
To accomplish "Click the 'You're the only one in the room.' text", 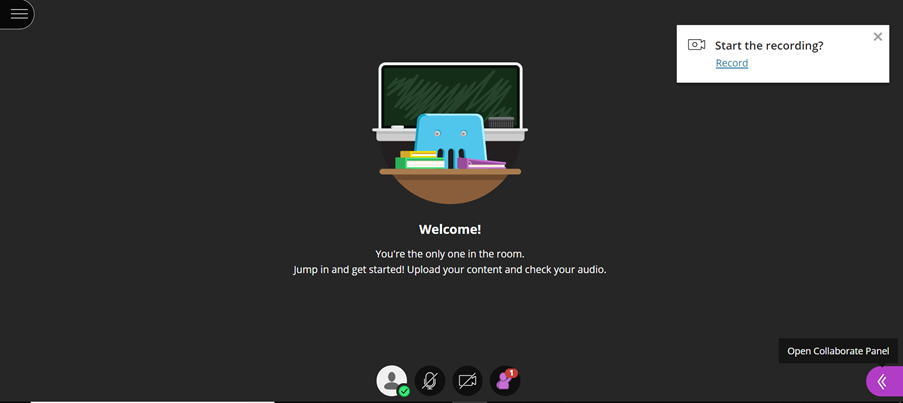I will click(x=450, y=254).
